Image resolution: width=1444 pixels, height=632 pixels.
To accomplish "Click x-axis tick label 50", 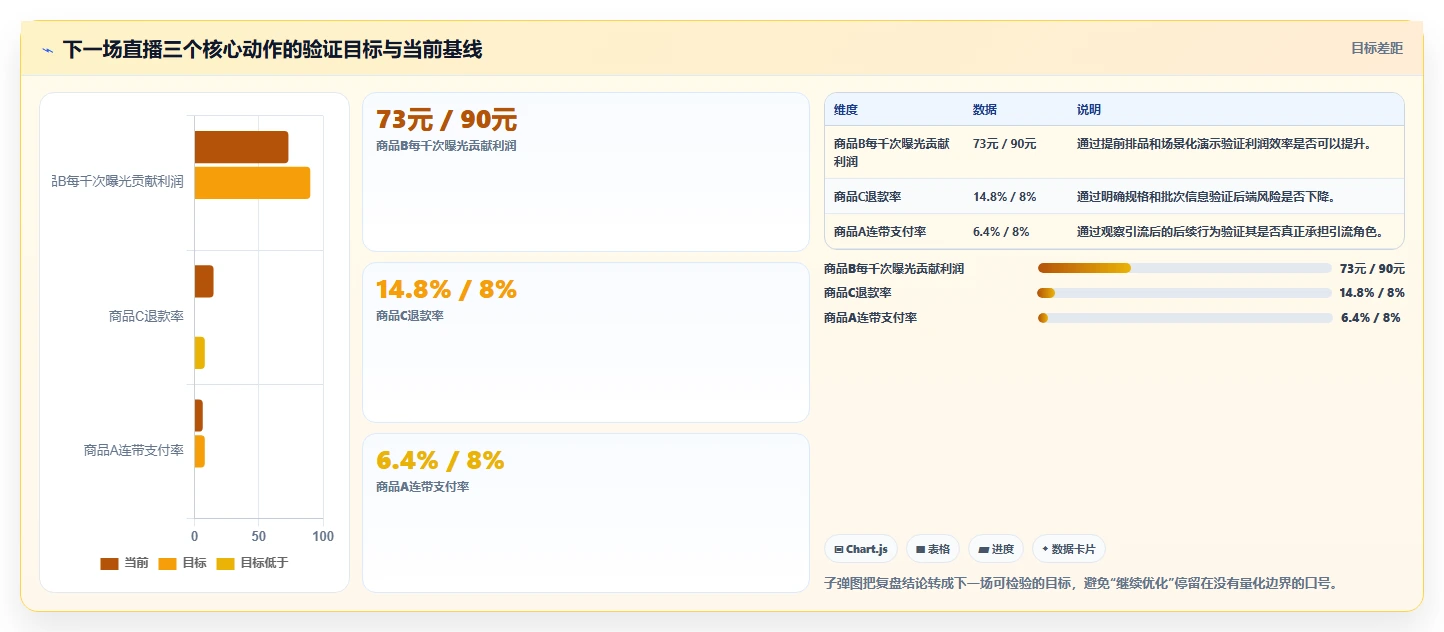I will 259,537.
